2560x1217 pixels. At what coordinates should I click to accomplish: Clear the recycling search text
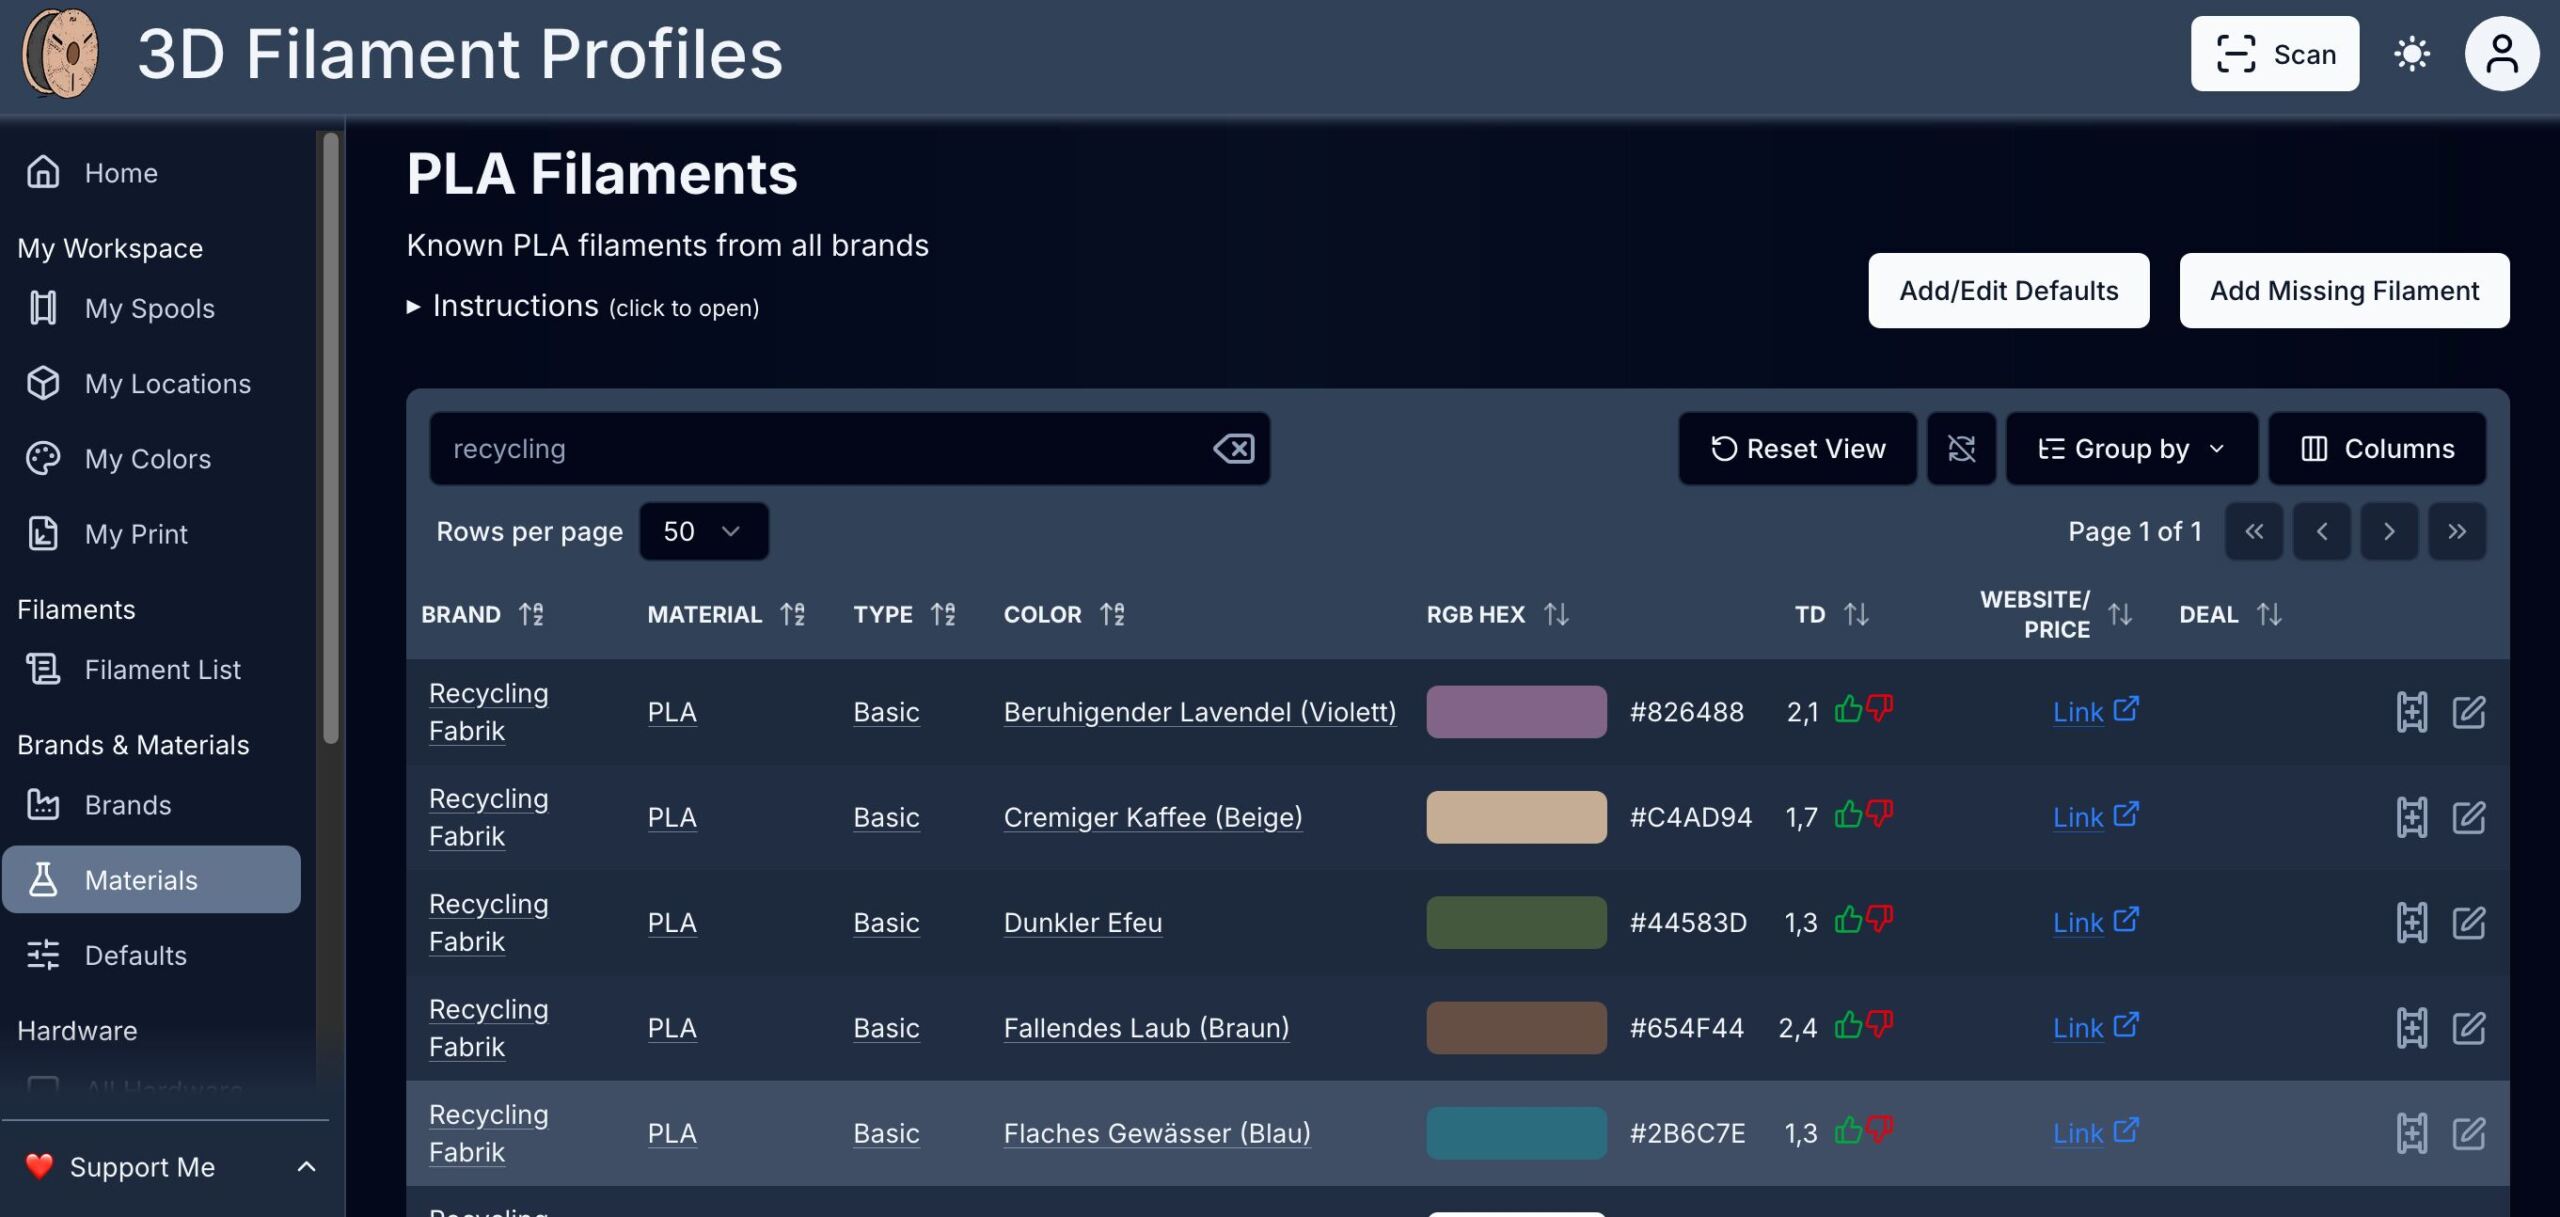point(1233,449)
